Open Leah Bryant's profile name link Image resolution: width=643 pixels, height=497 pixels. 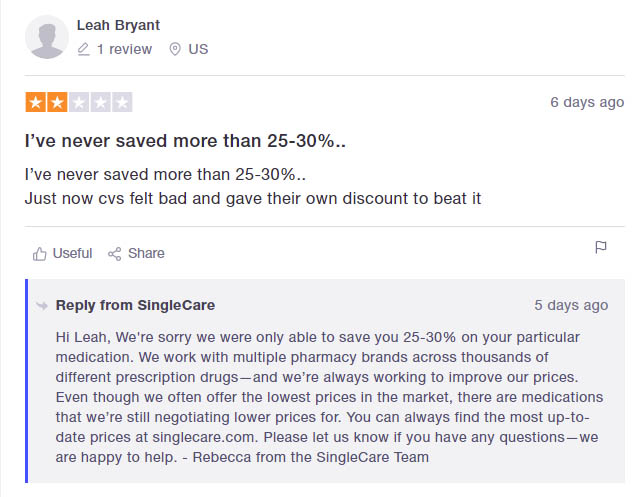[118, 25]
